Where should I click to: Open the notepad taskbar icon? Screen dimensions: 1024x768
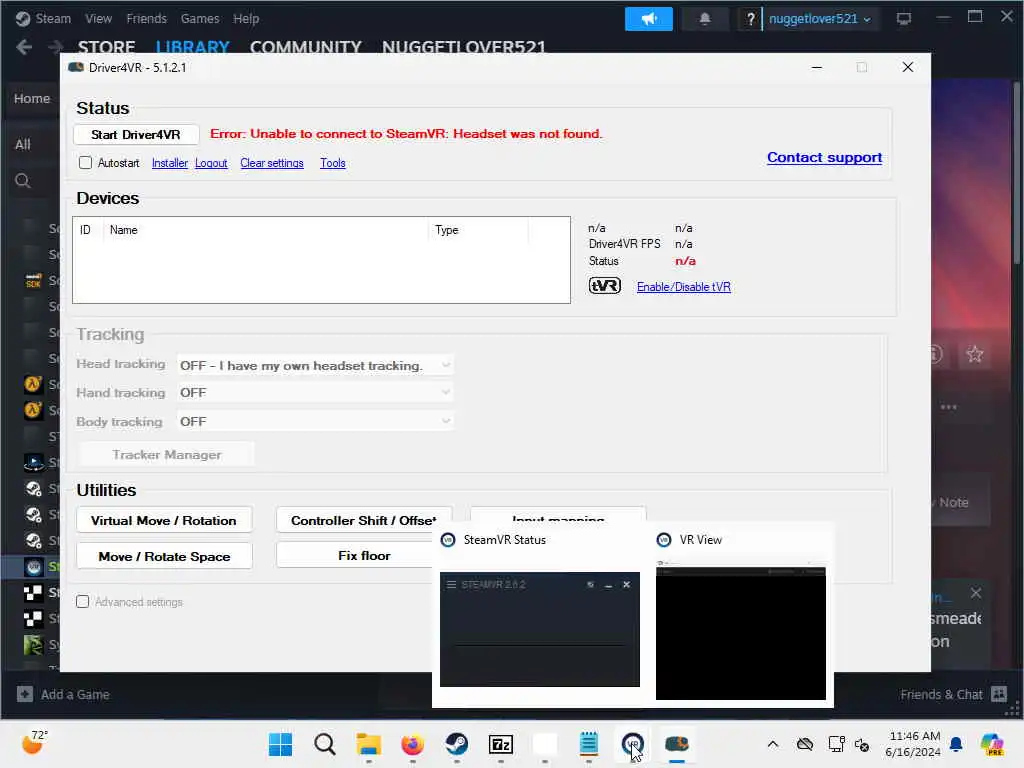pyautogui.click(x=589, y=744)
